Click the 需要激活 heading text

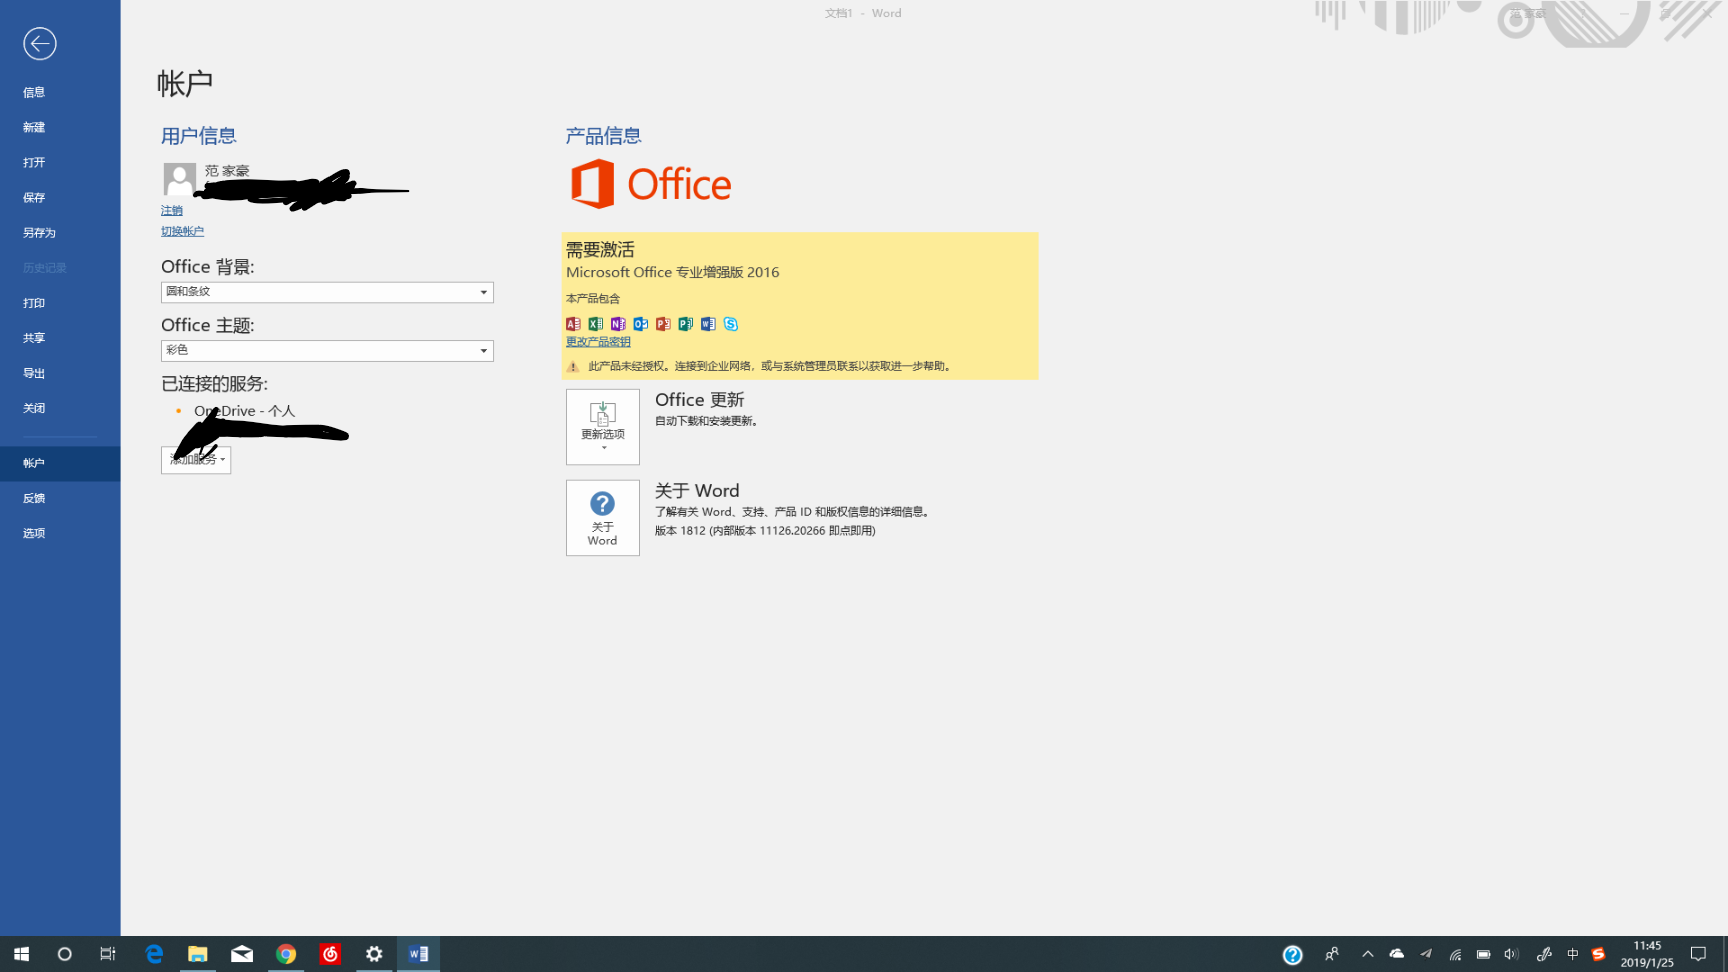pyautogui.click(x=600, y=250)
